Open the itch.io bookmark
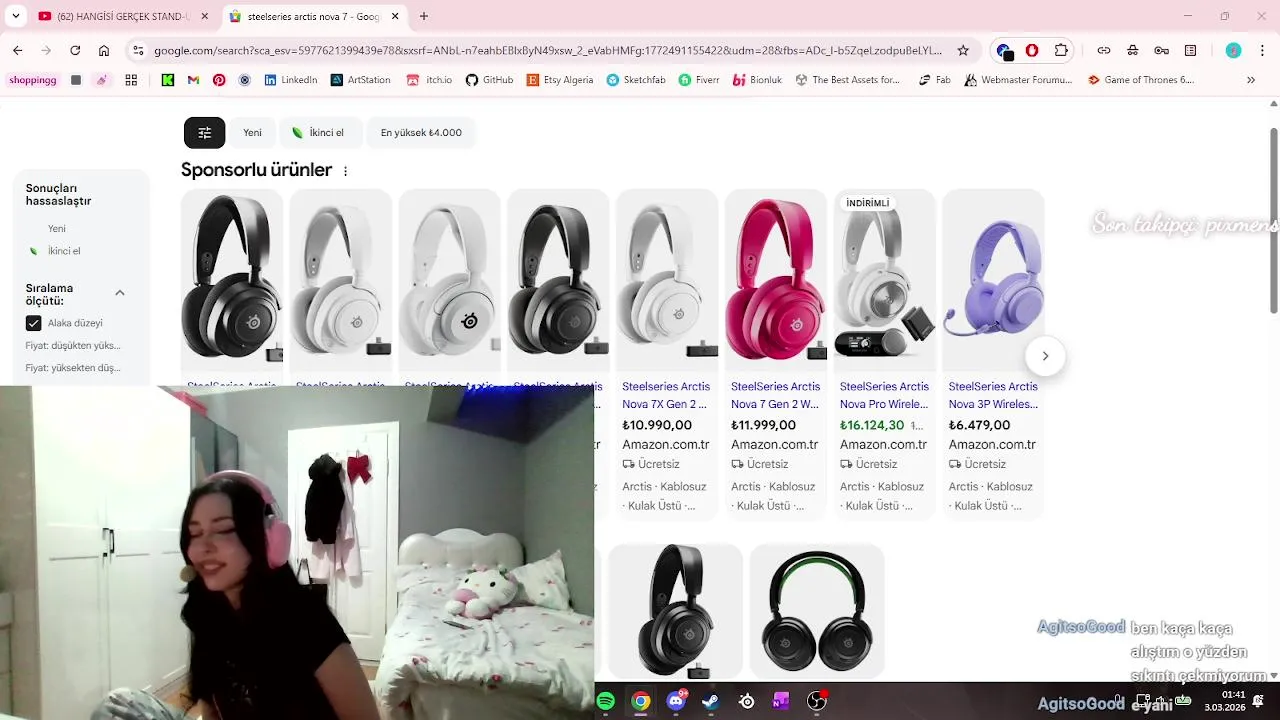 (x=429, y=80)
